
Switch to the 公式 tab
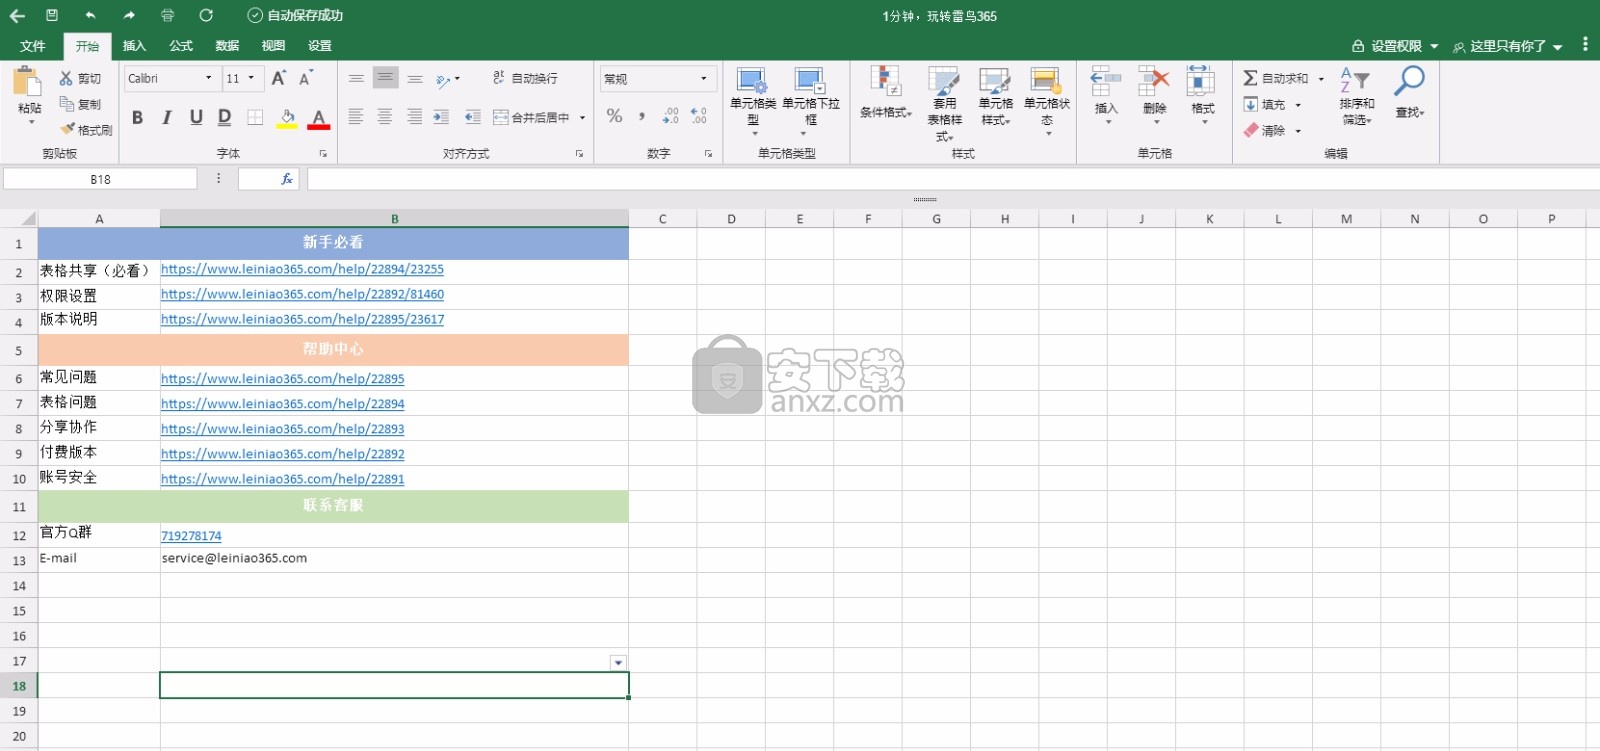pyautogui.click(x=181, y=46)
